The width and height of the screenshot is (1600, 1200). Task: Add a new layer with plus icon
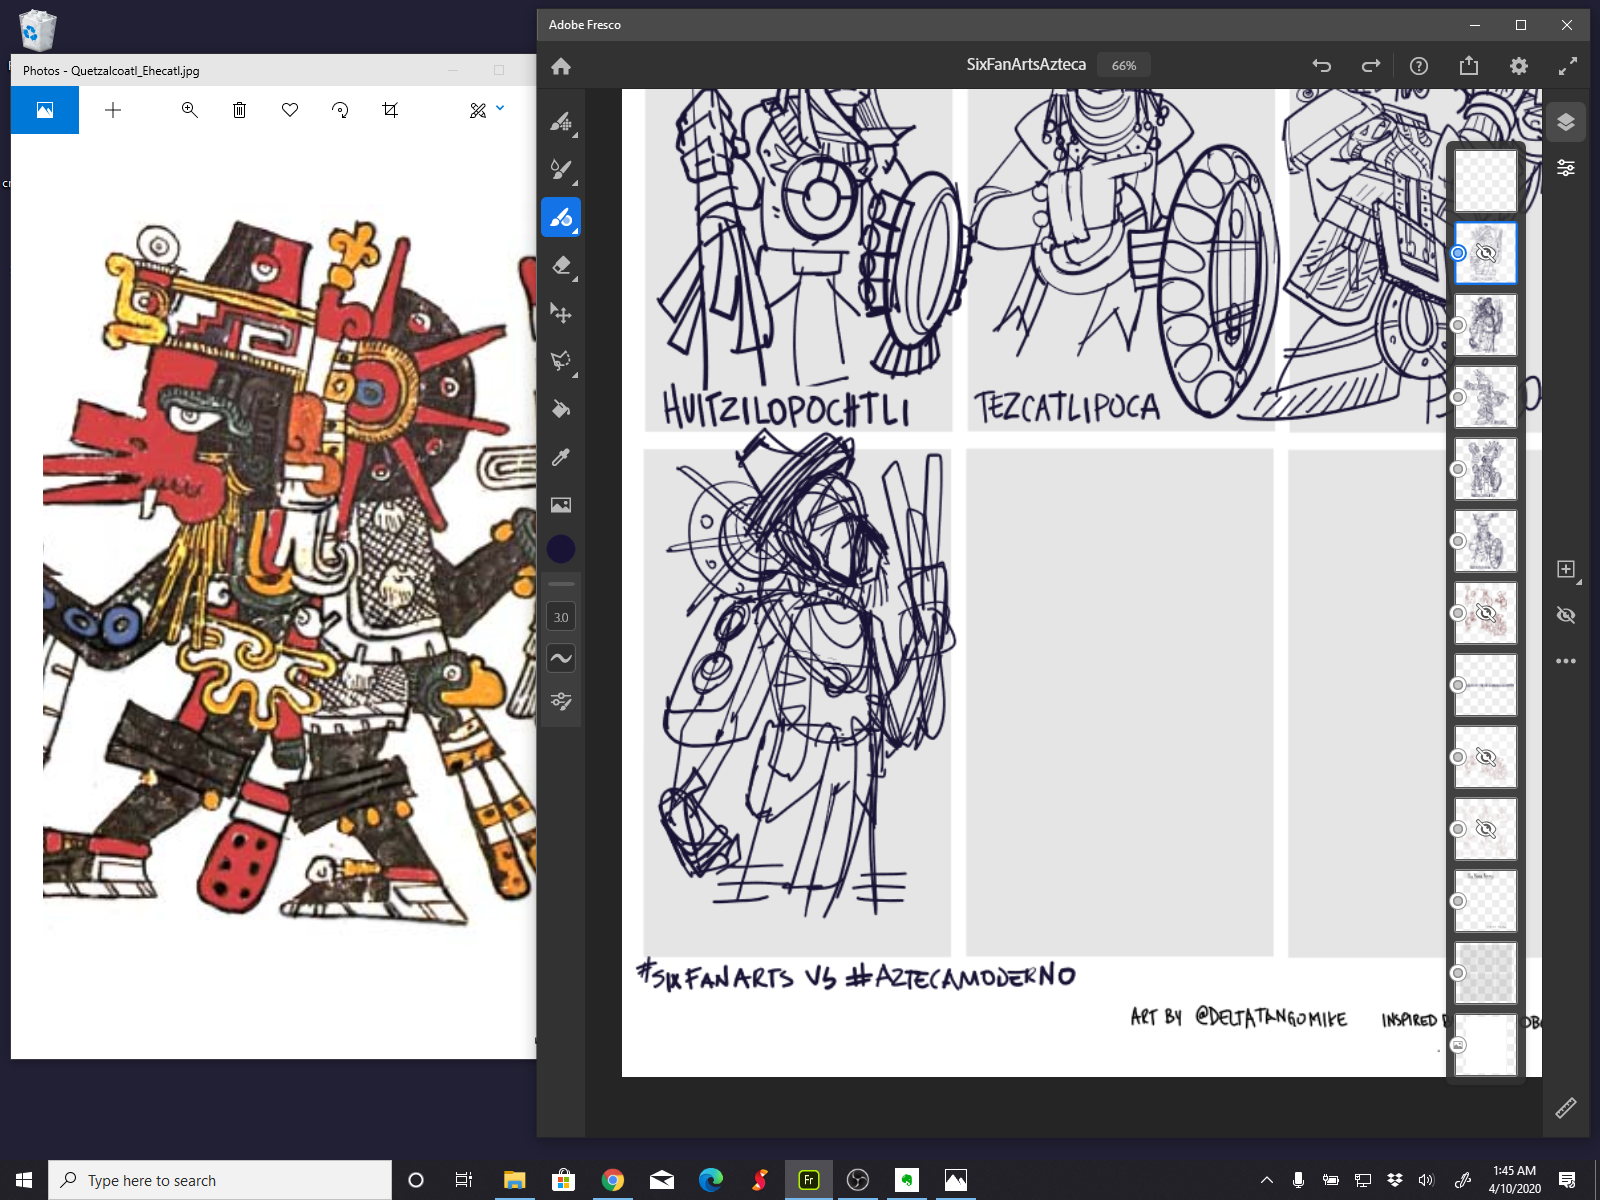(1566, 569)
